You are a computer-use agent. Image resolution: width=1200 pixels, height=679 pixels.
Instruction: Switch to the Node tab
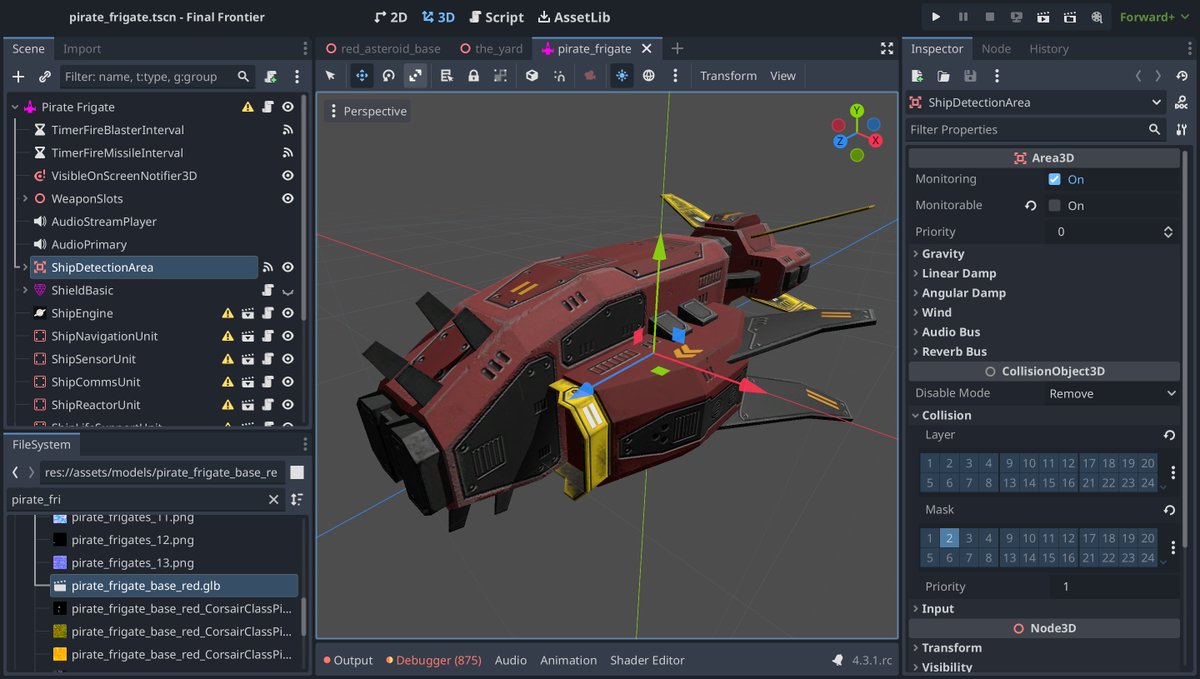point(996,49)
